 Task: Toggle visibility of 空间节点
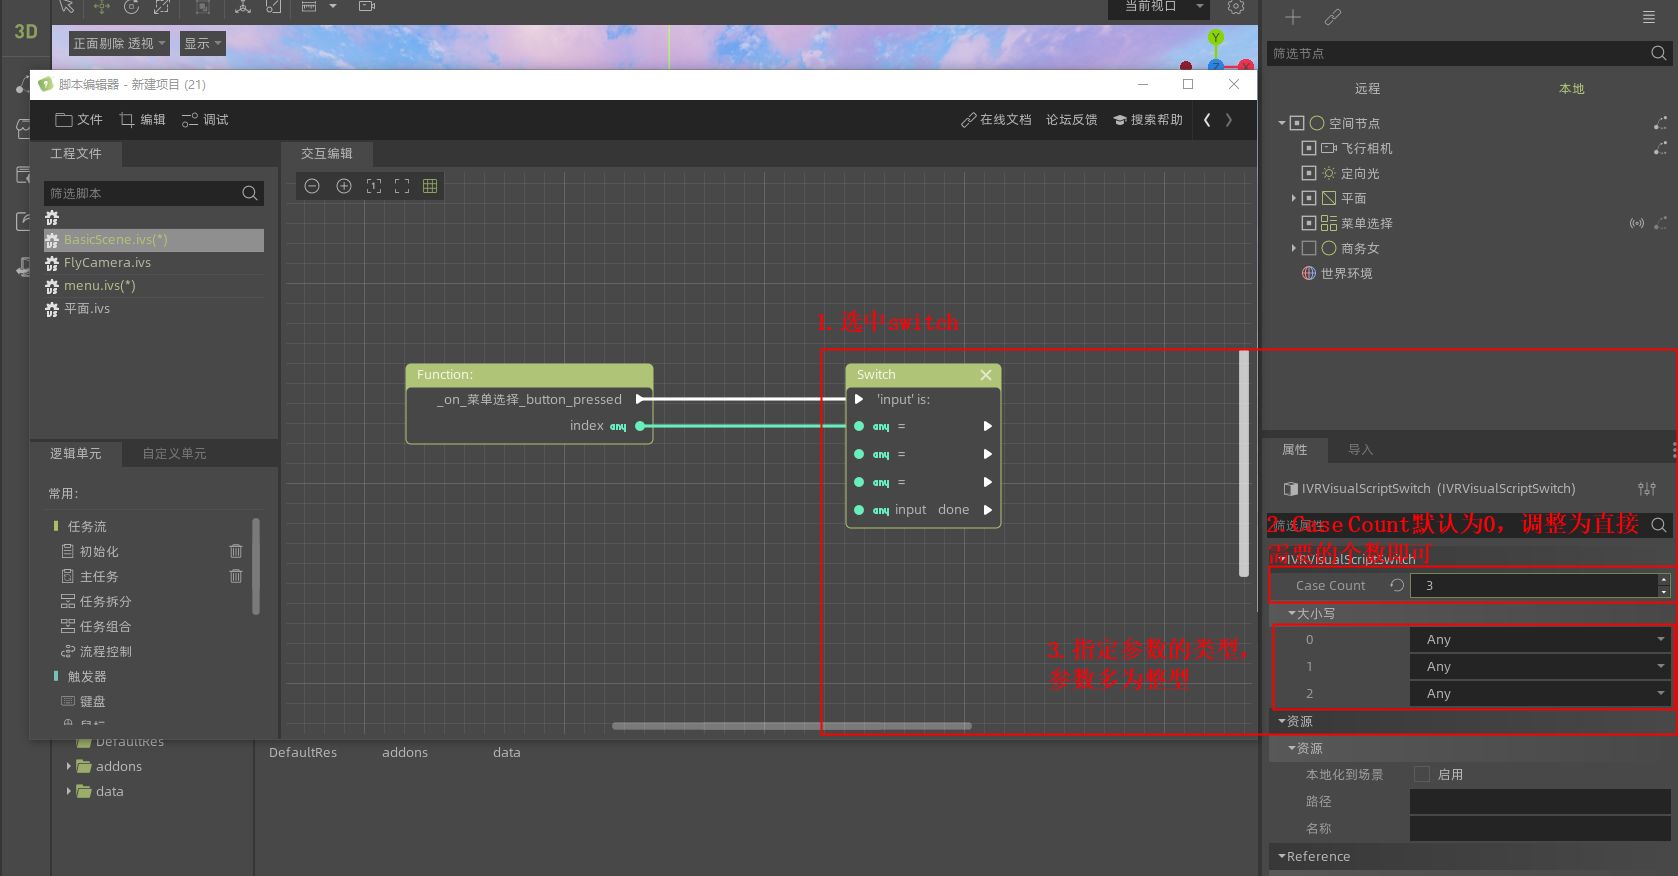1297,123
